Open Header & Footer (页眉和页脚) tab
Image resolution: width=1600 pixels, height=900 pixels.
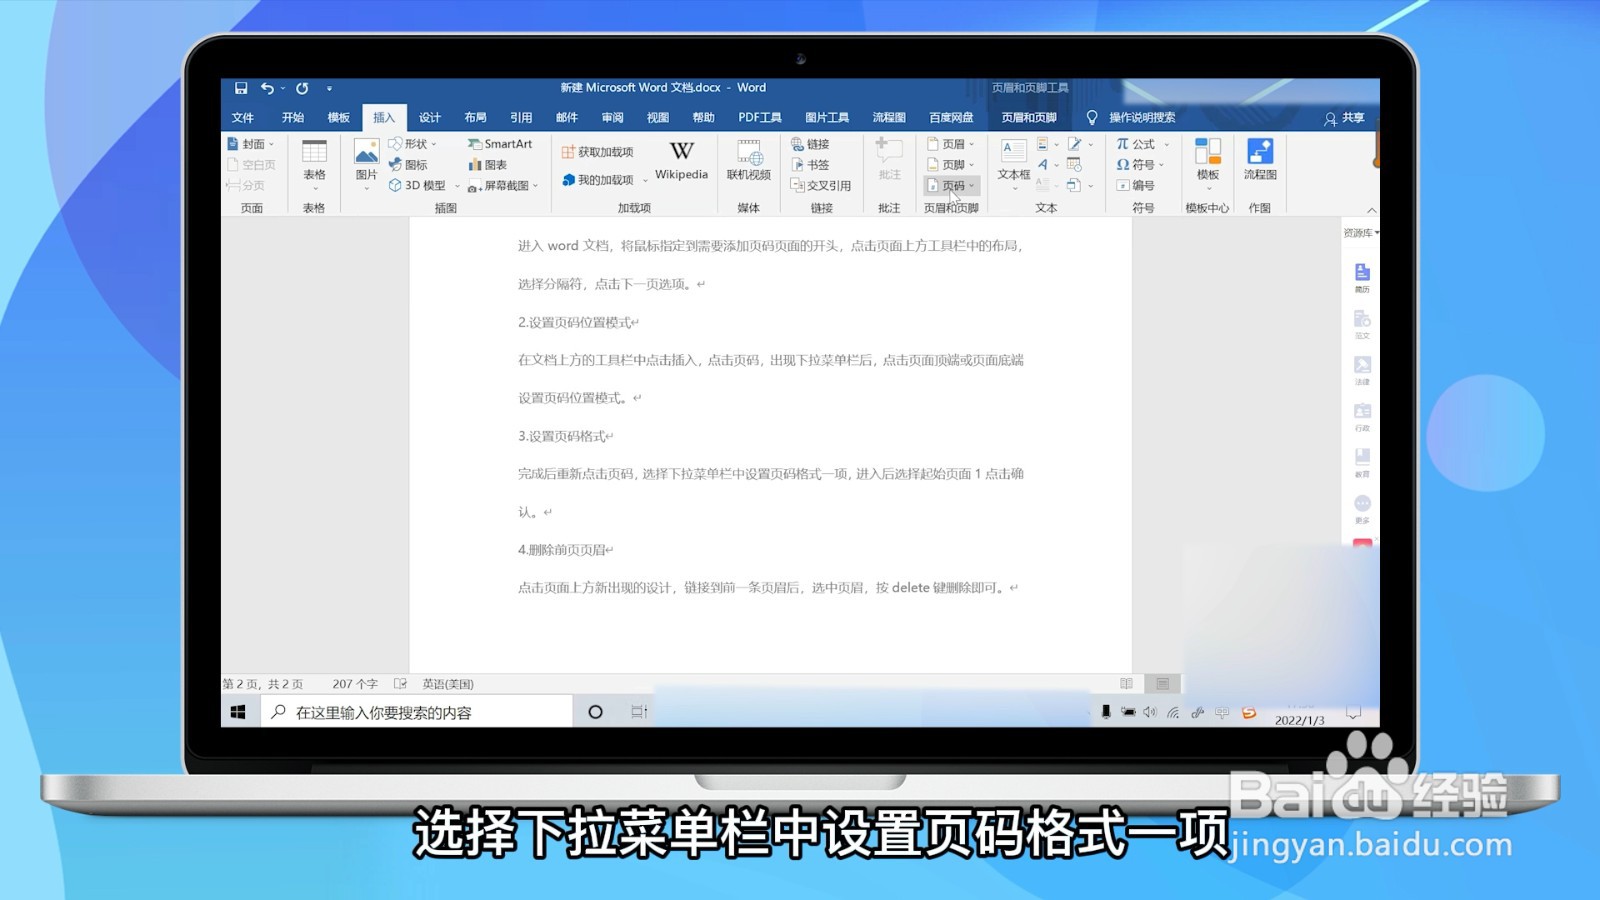(1029, 118)
